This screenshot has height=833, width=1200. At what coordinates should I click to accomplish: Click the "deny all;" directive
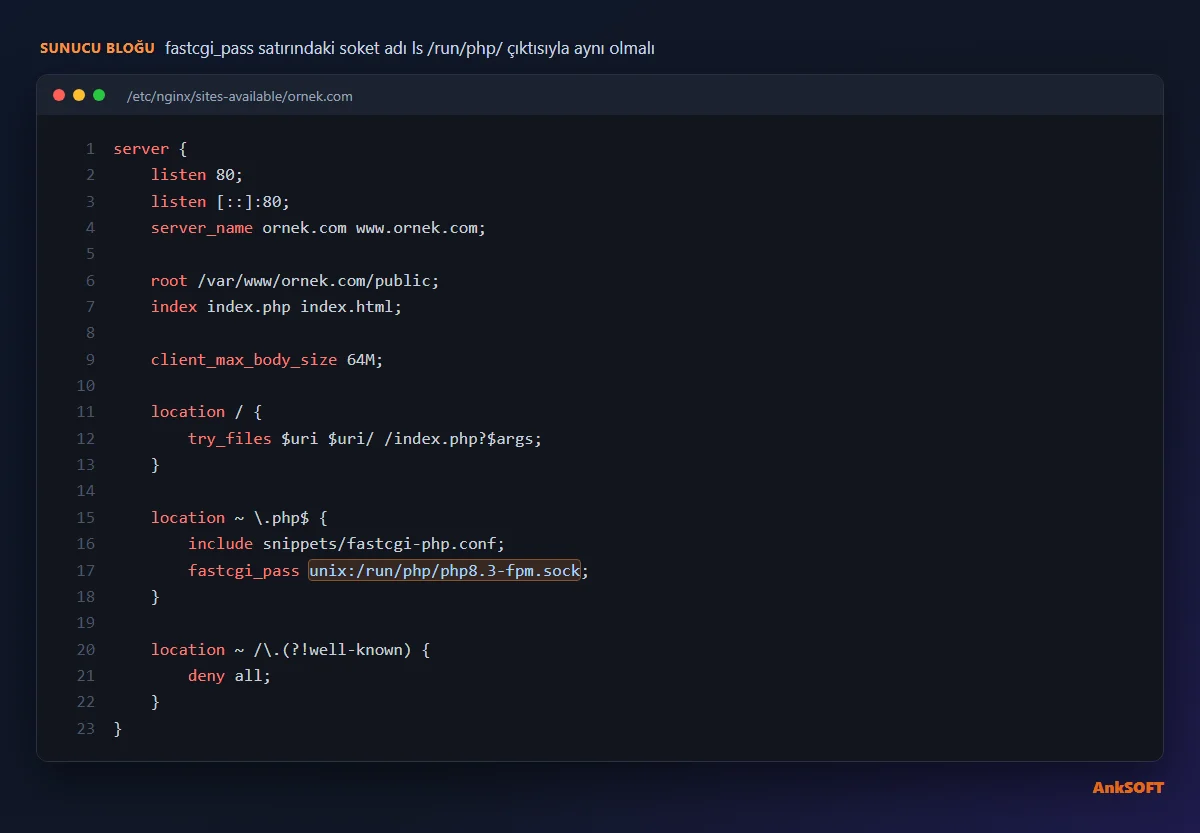[230, 676]
